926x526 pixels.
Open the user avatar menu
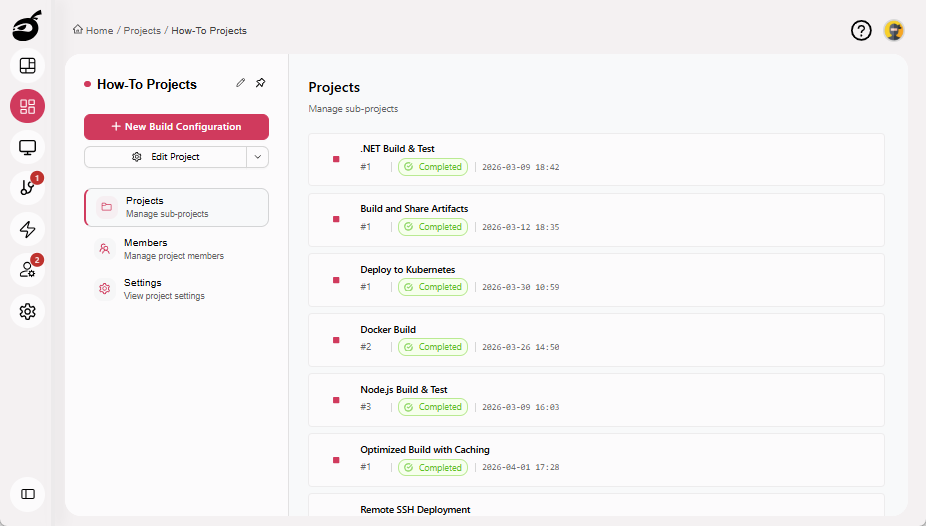click(x=894, y=30)
